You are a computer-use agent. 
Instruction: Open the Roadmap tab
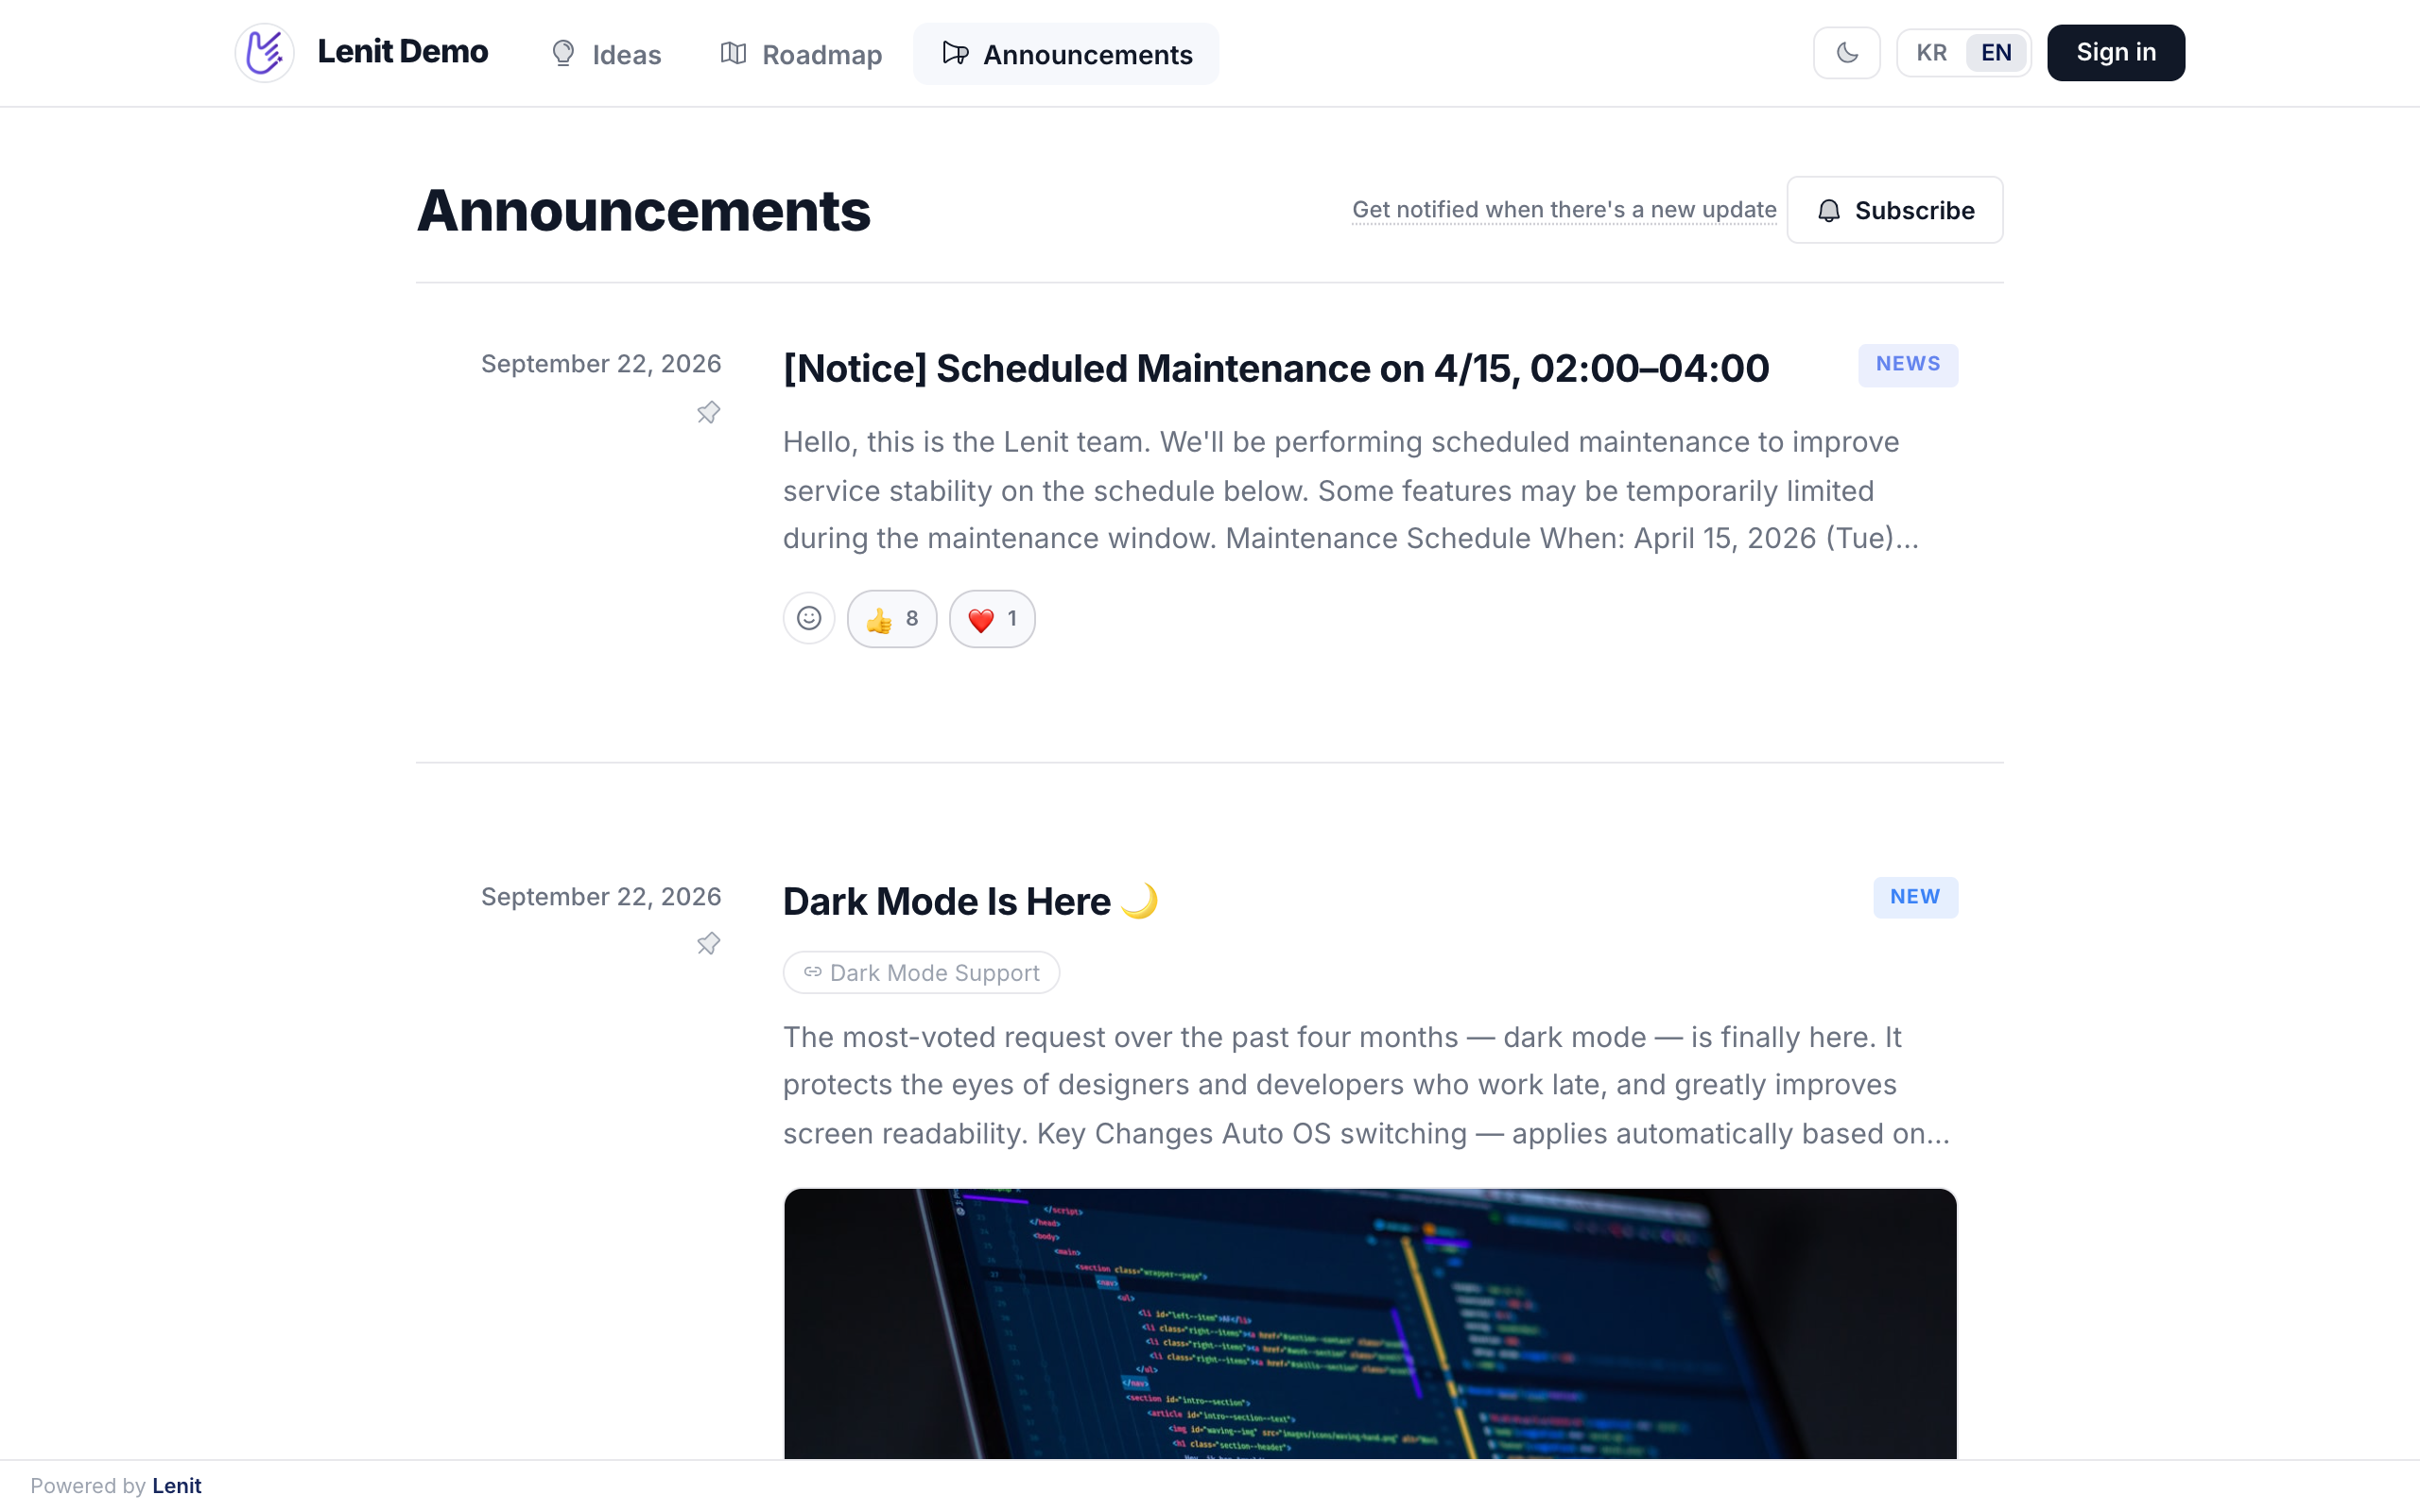click(801, 54)
